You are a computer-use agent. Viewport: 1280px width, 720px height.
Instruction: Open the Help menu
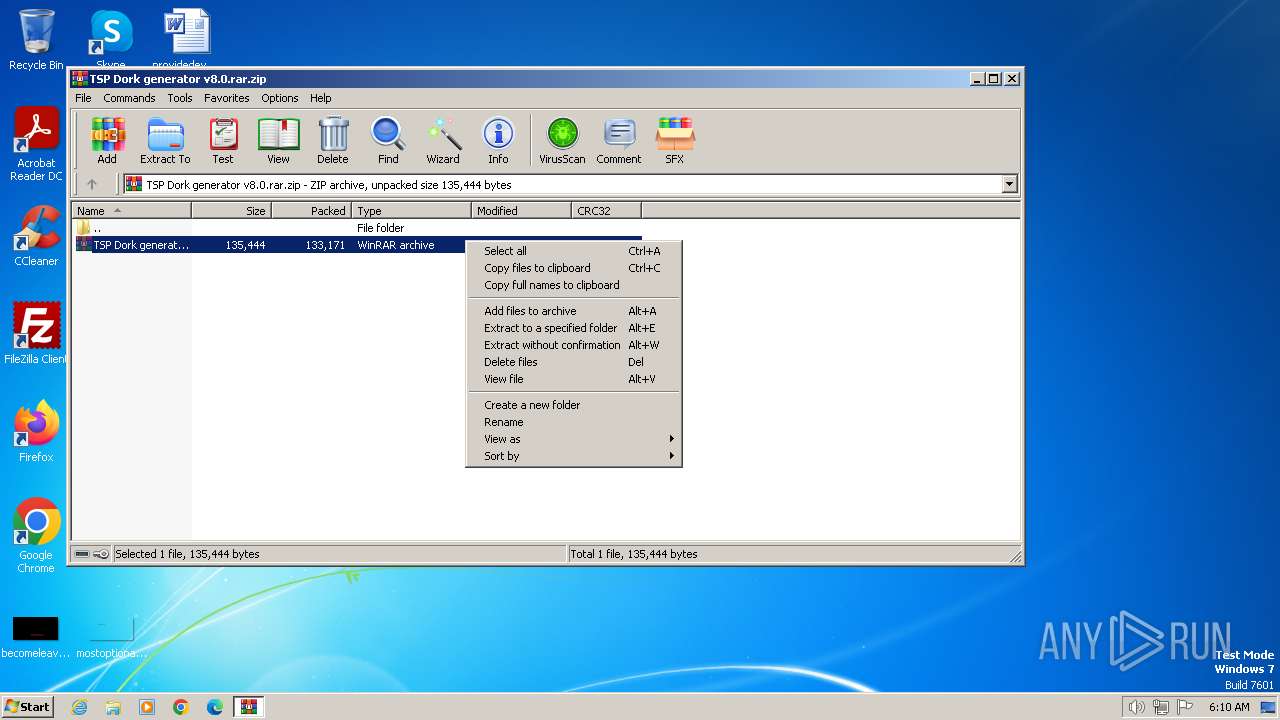tap(320, 98)
